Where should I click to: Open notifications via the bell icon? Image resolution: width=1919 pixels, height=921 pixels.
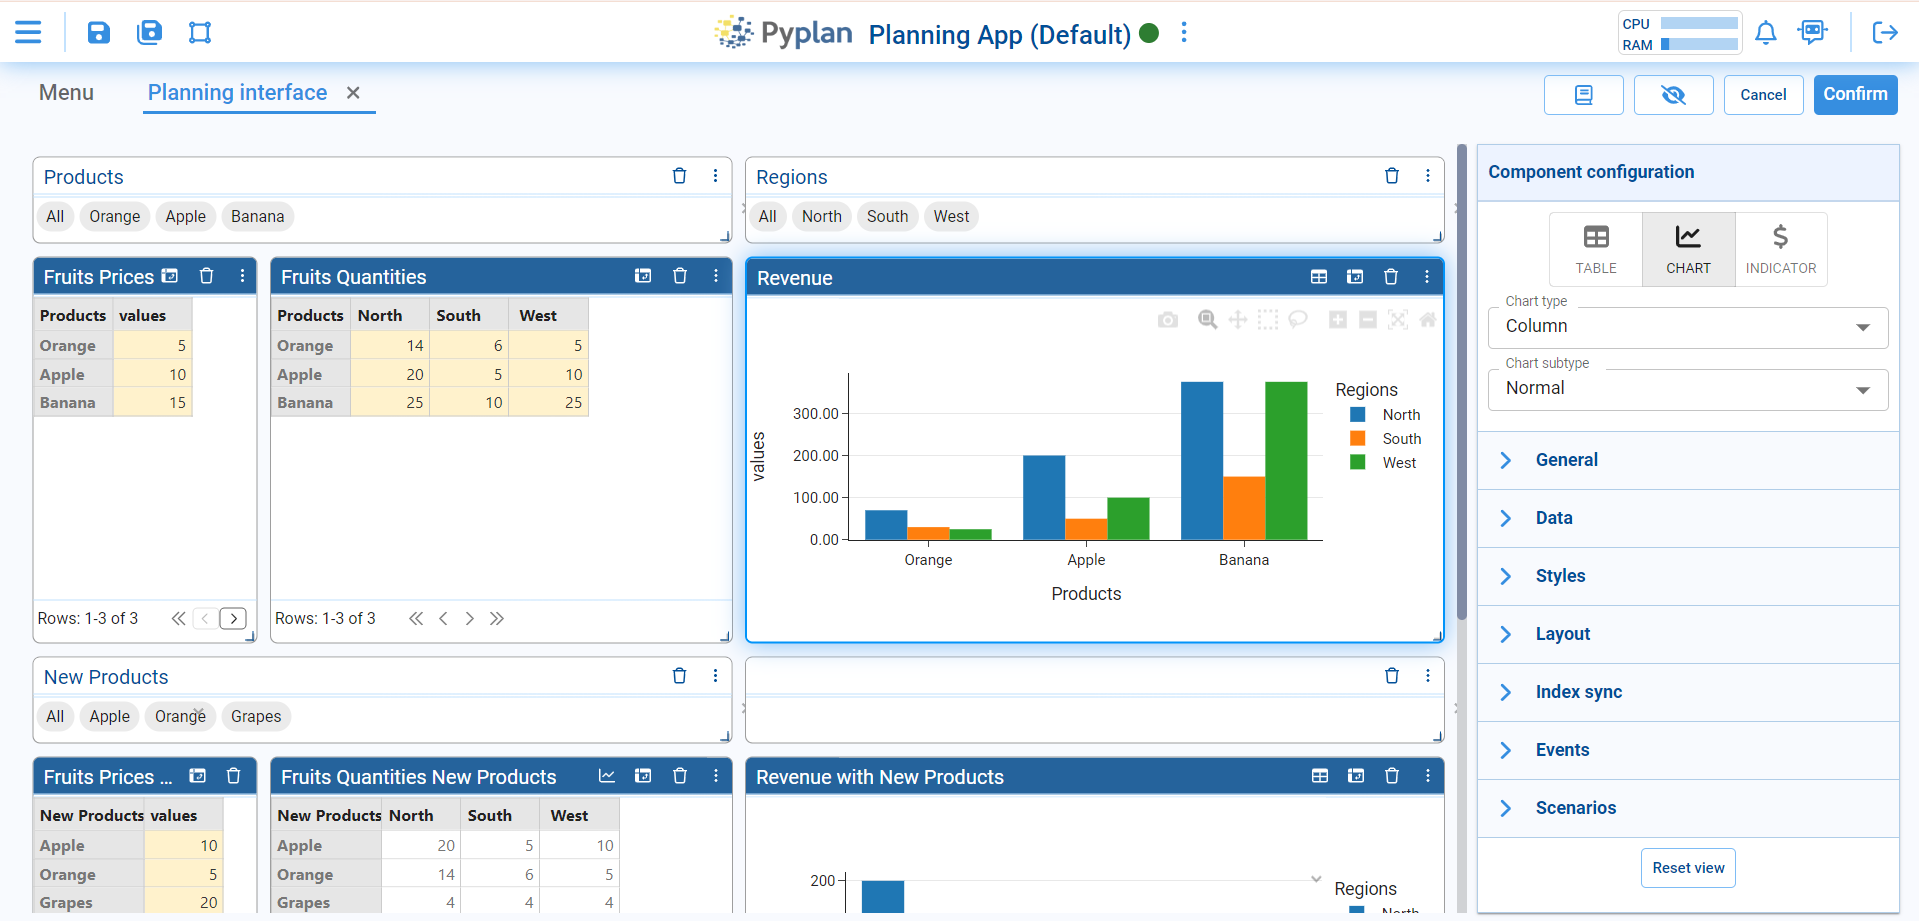(x=1765, y=32)
